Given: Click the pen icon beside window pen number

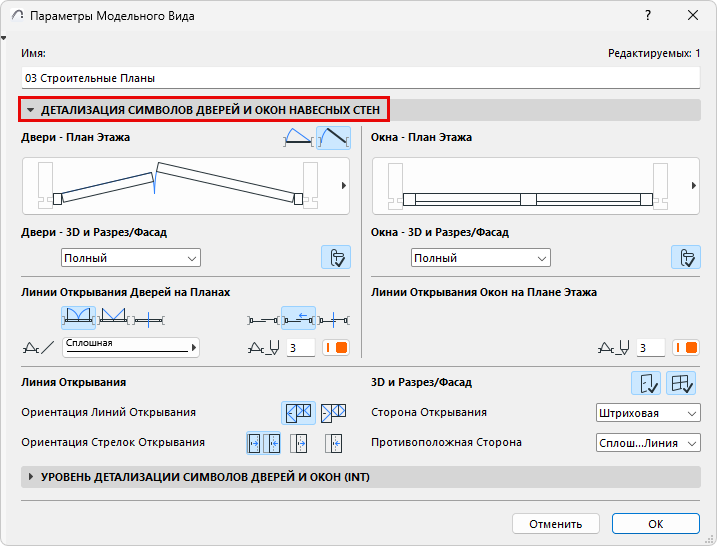Looking at the screenshot, I should tap(613, 348).
